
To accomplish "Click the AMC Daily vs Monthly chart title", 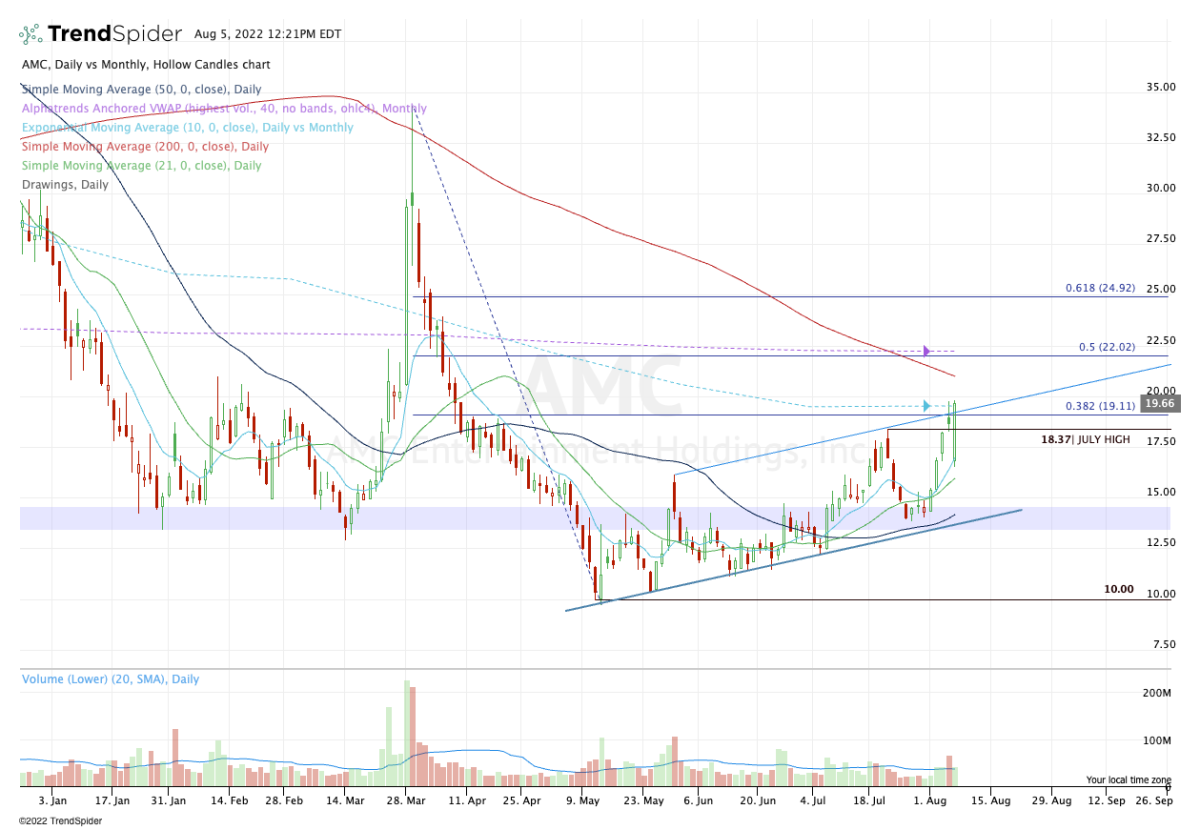I will point(144,65).
